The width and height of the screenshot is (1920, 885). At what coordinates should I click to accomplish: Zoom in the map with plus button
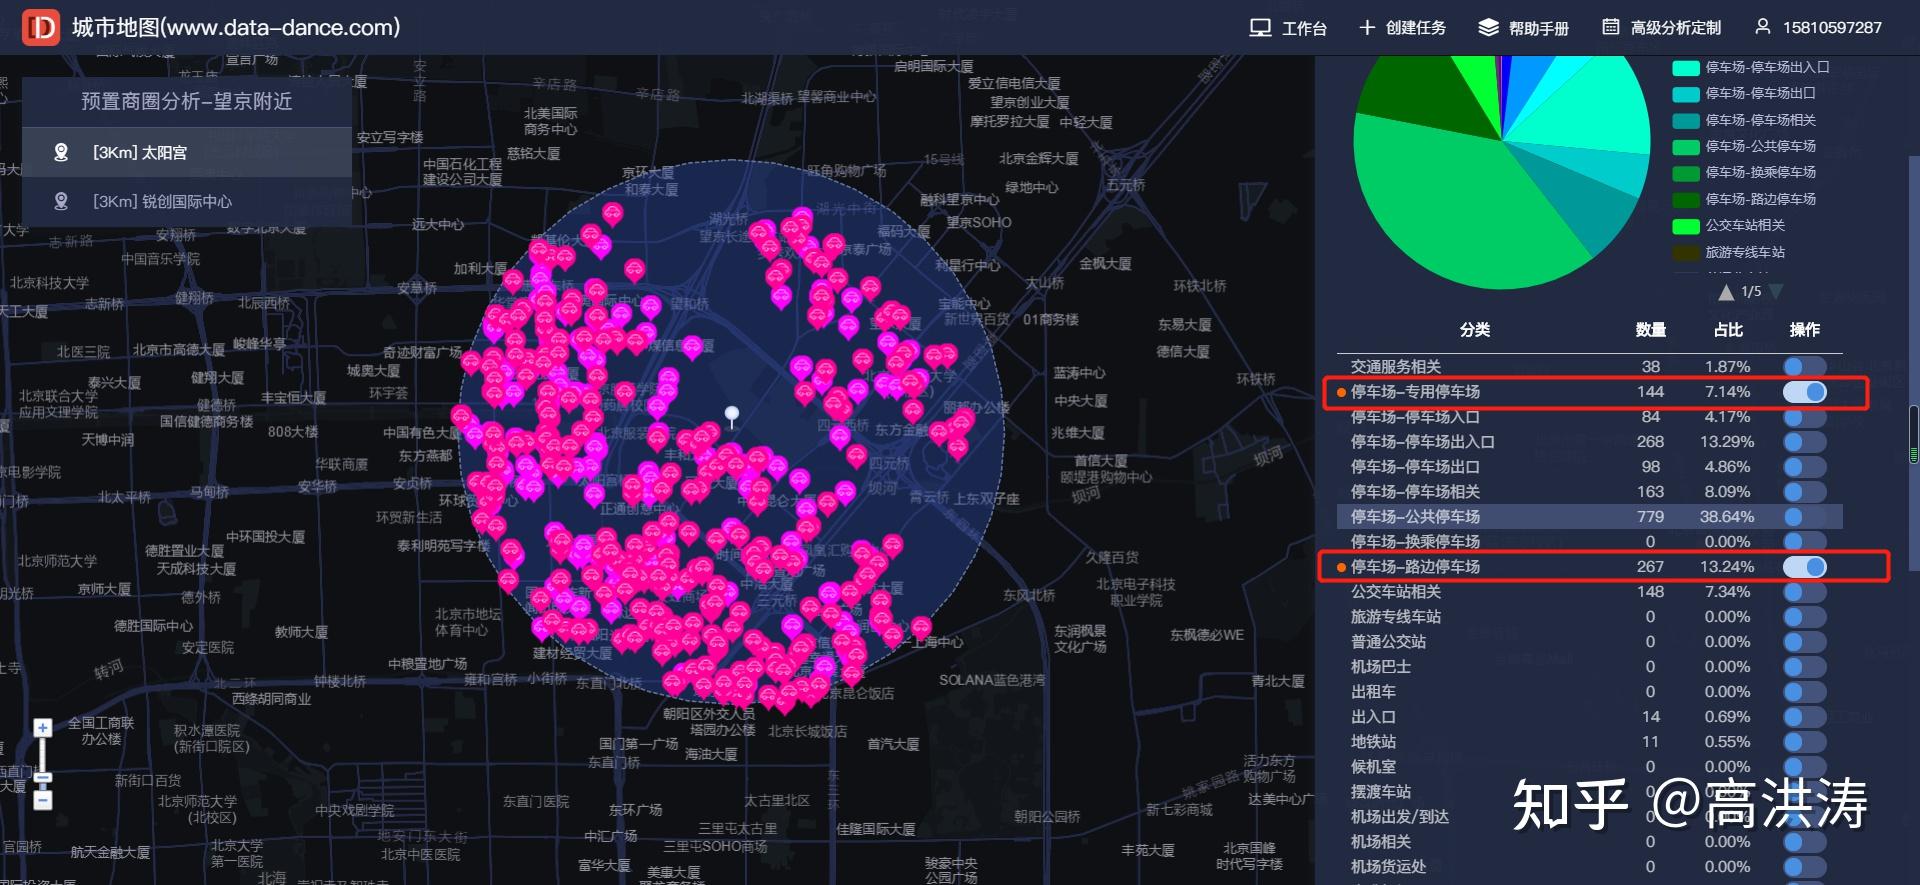43,728
